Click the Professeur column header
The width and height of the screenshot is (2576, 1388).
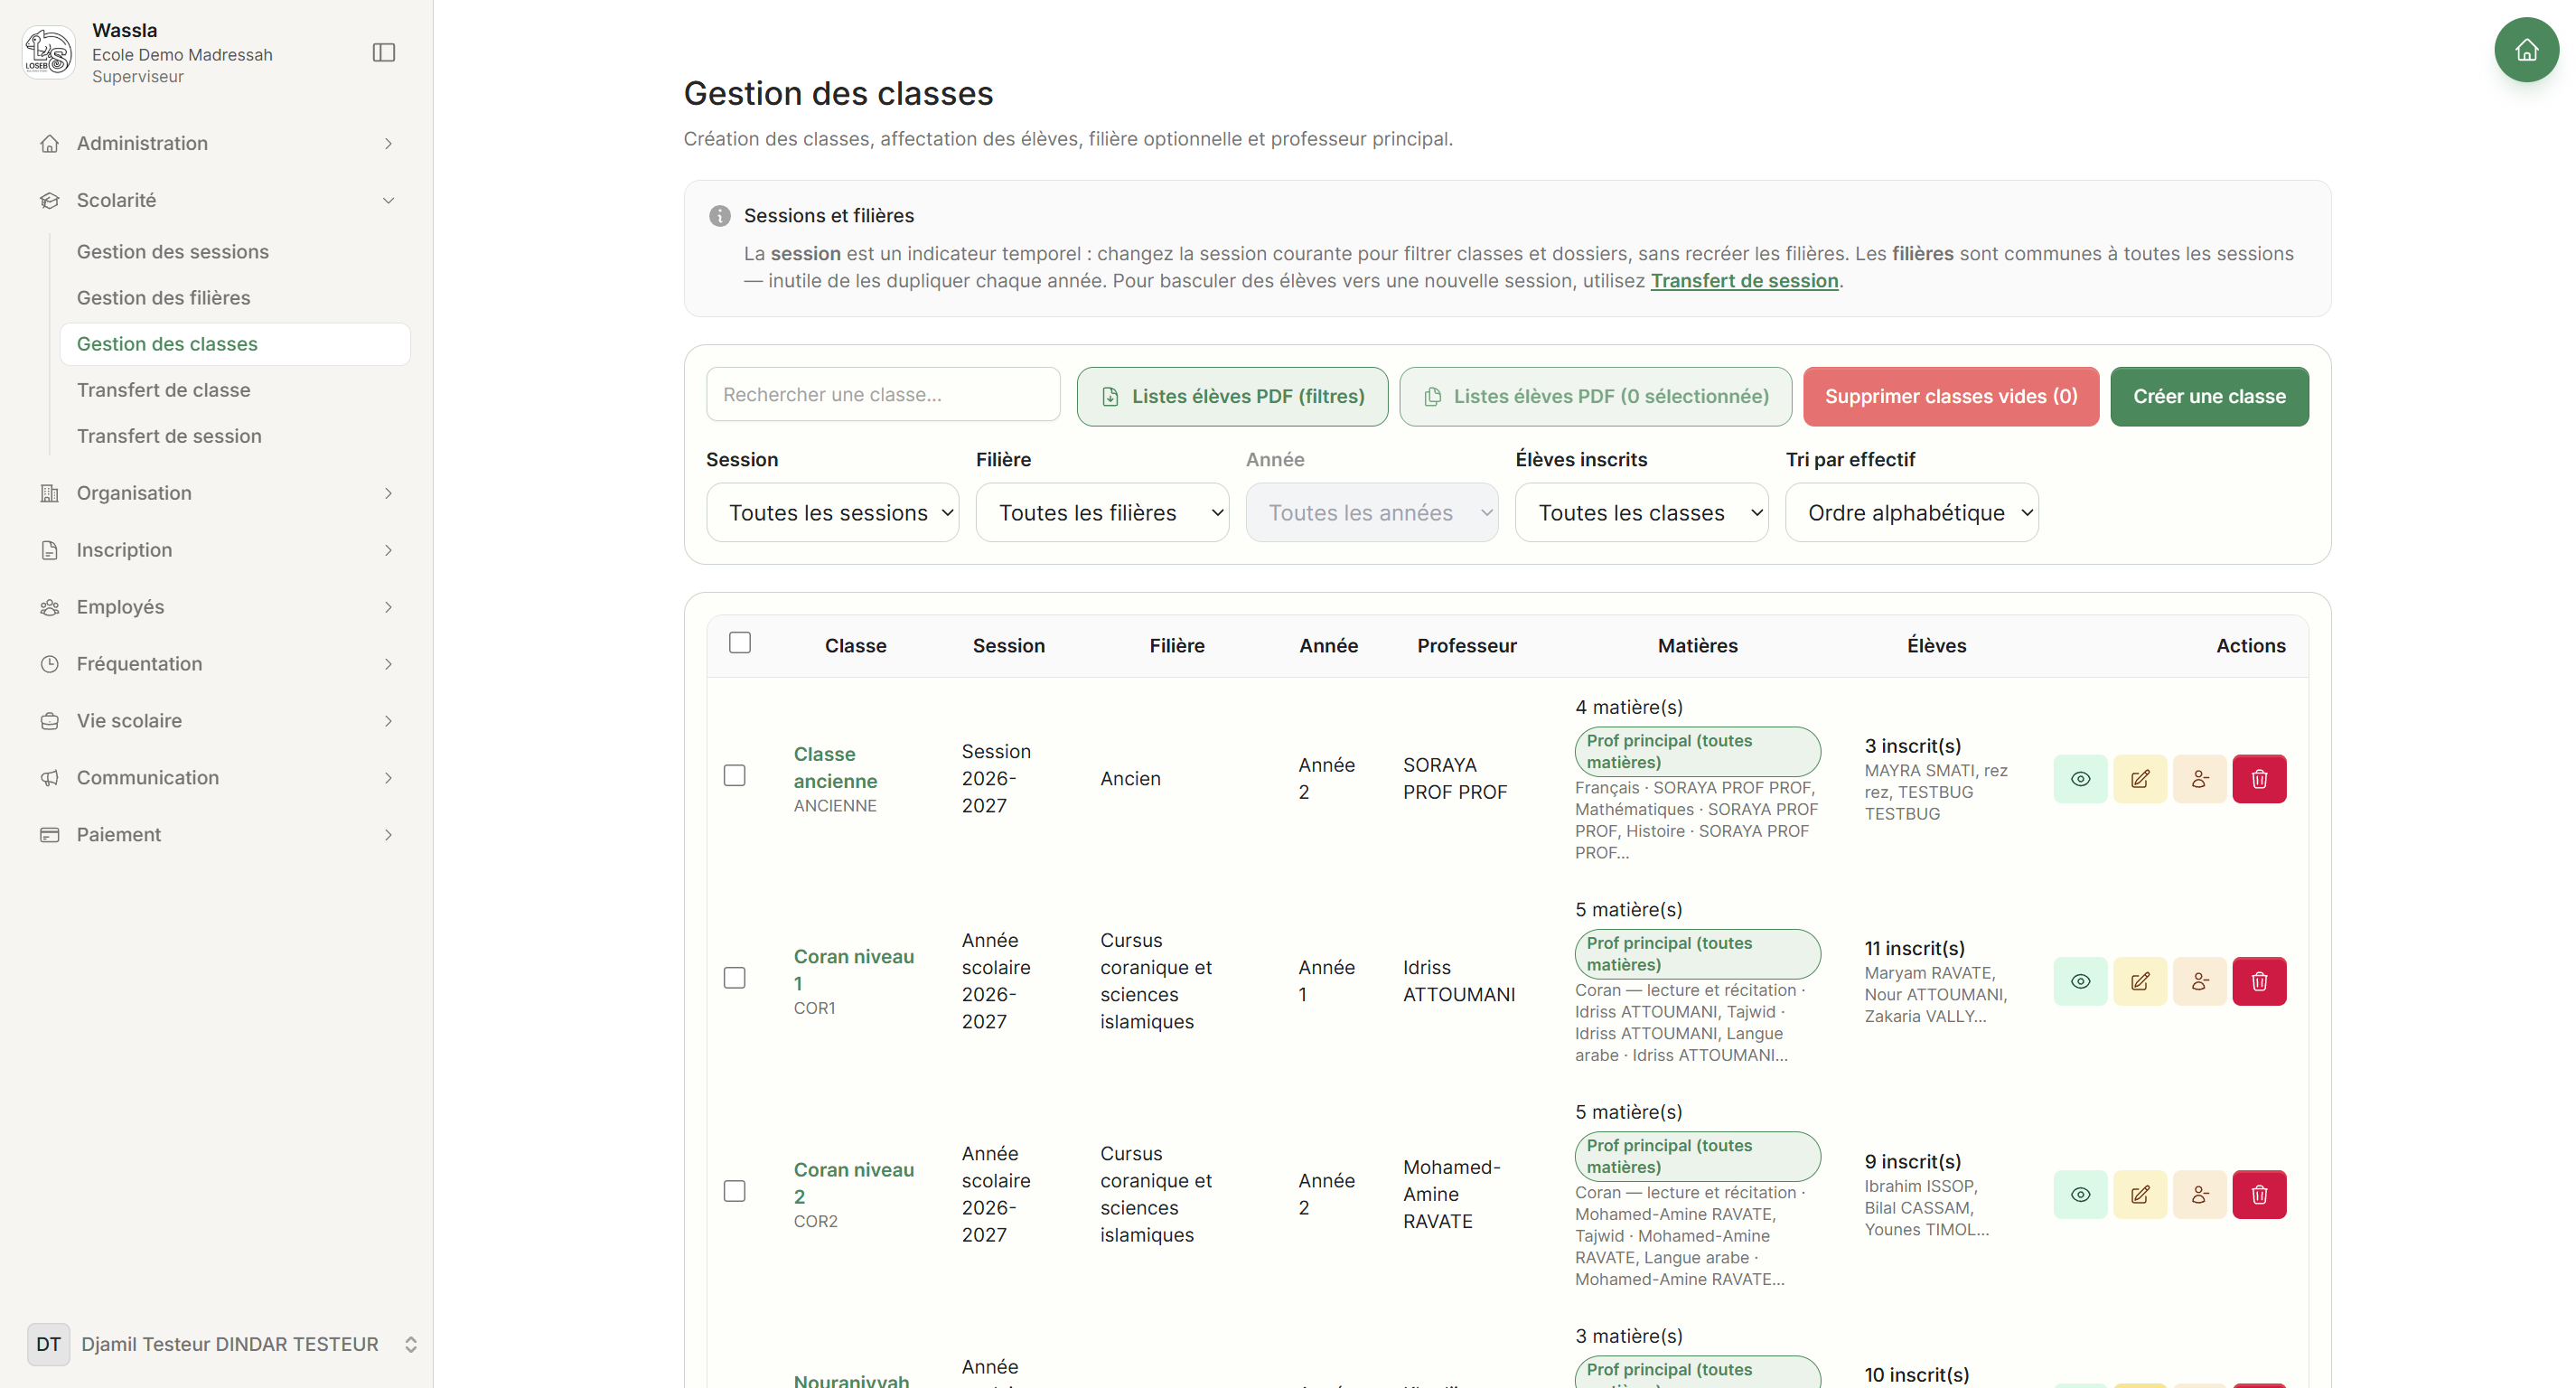click(x=1466, y=646)
